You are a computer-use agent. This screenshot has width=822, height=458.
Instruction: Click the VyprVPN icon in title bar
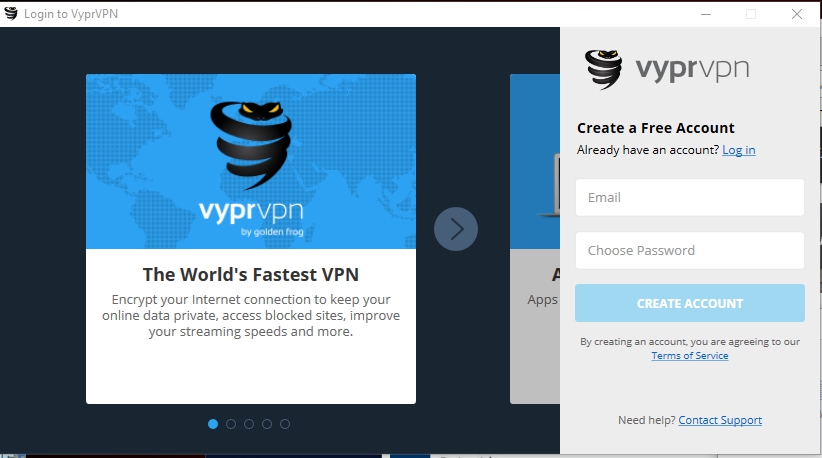click(x=10, y=14)
